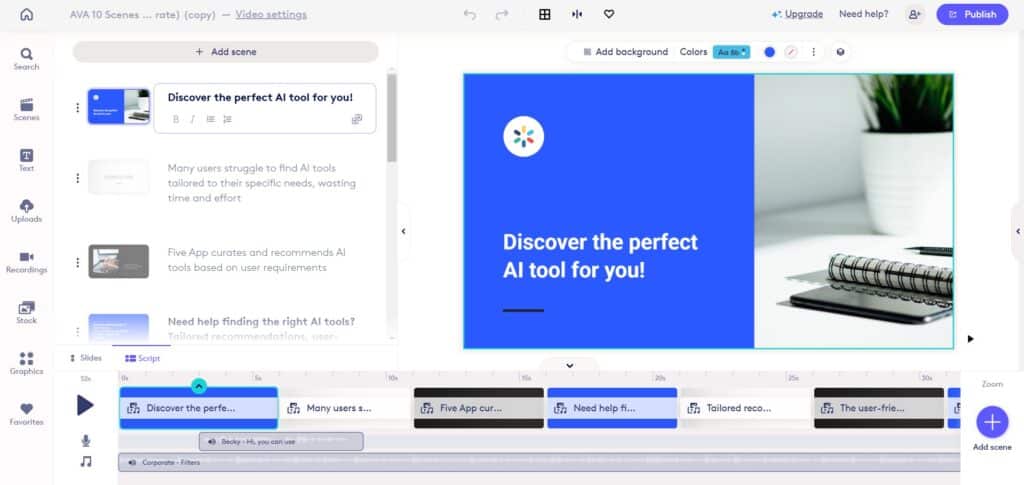Select the no-color slash swatch

[791, 52]
